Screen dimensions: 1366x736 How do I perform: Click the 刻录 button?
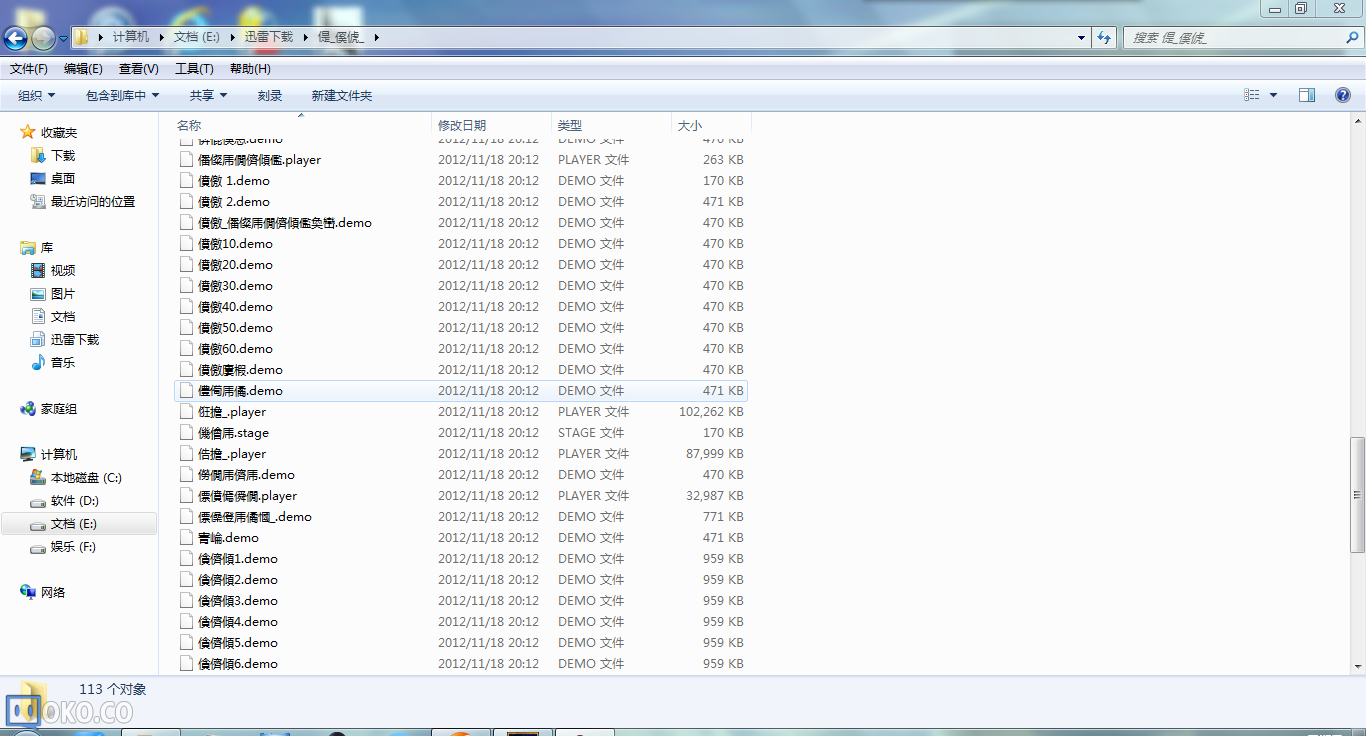coord(270,95)
